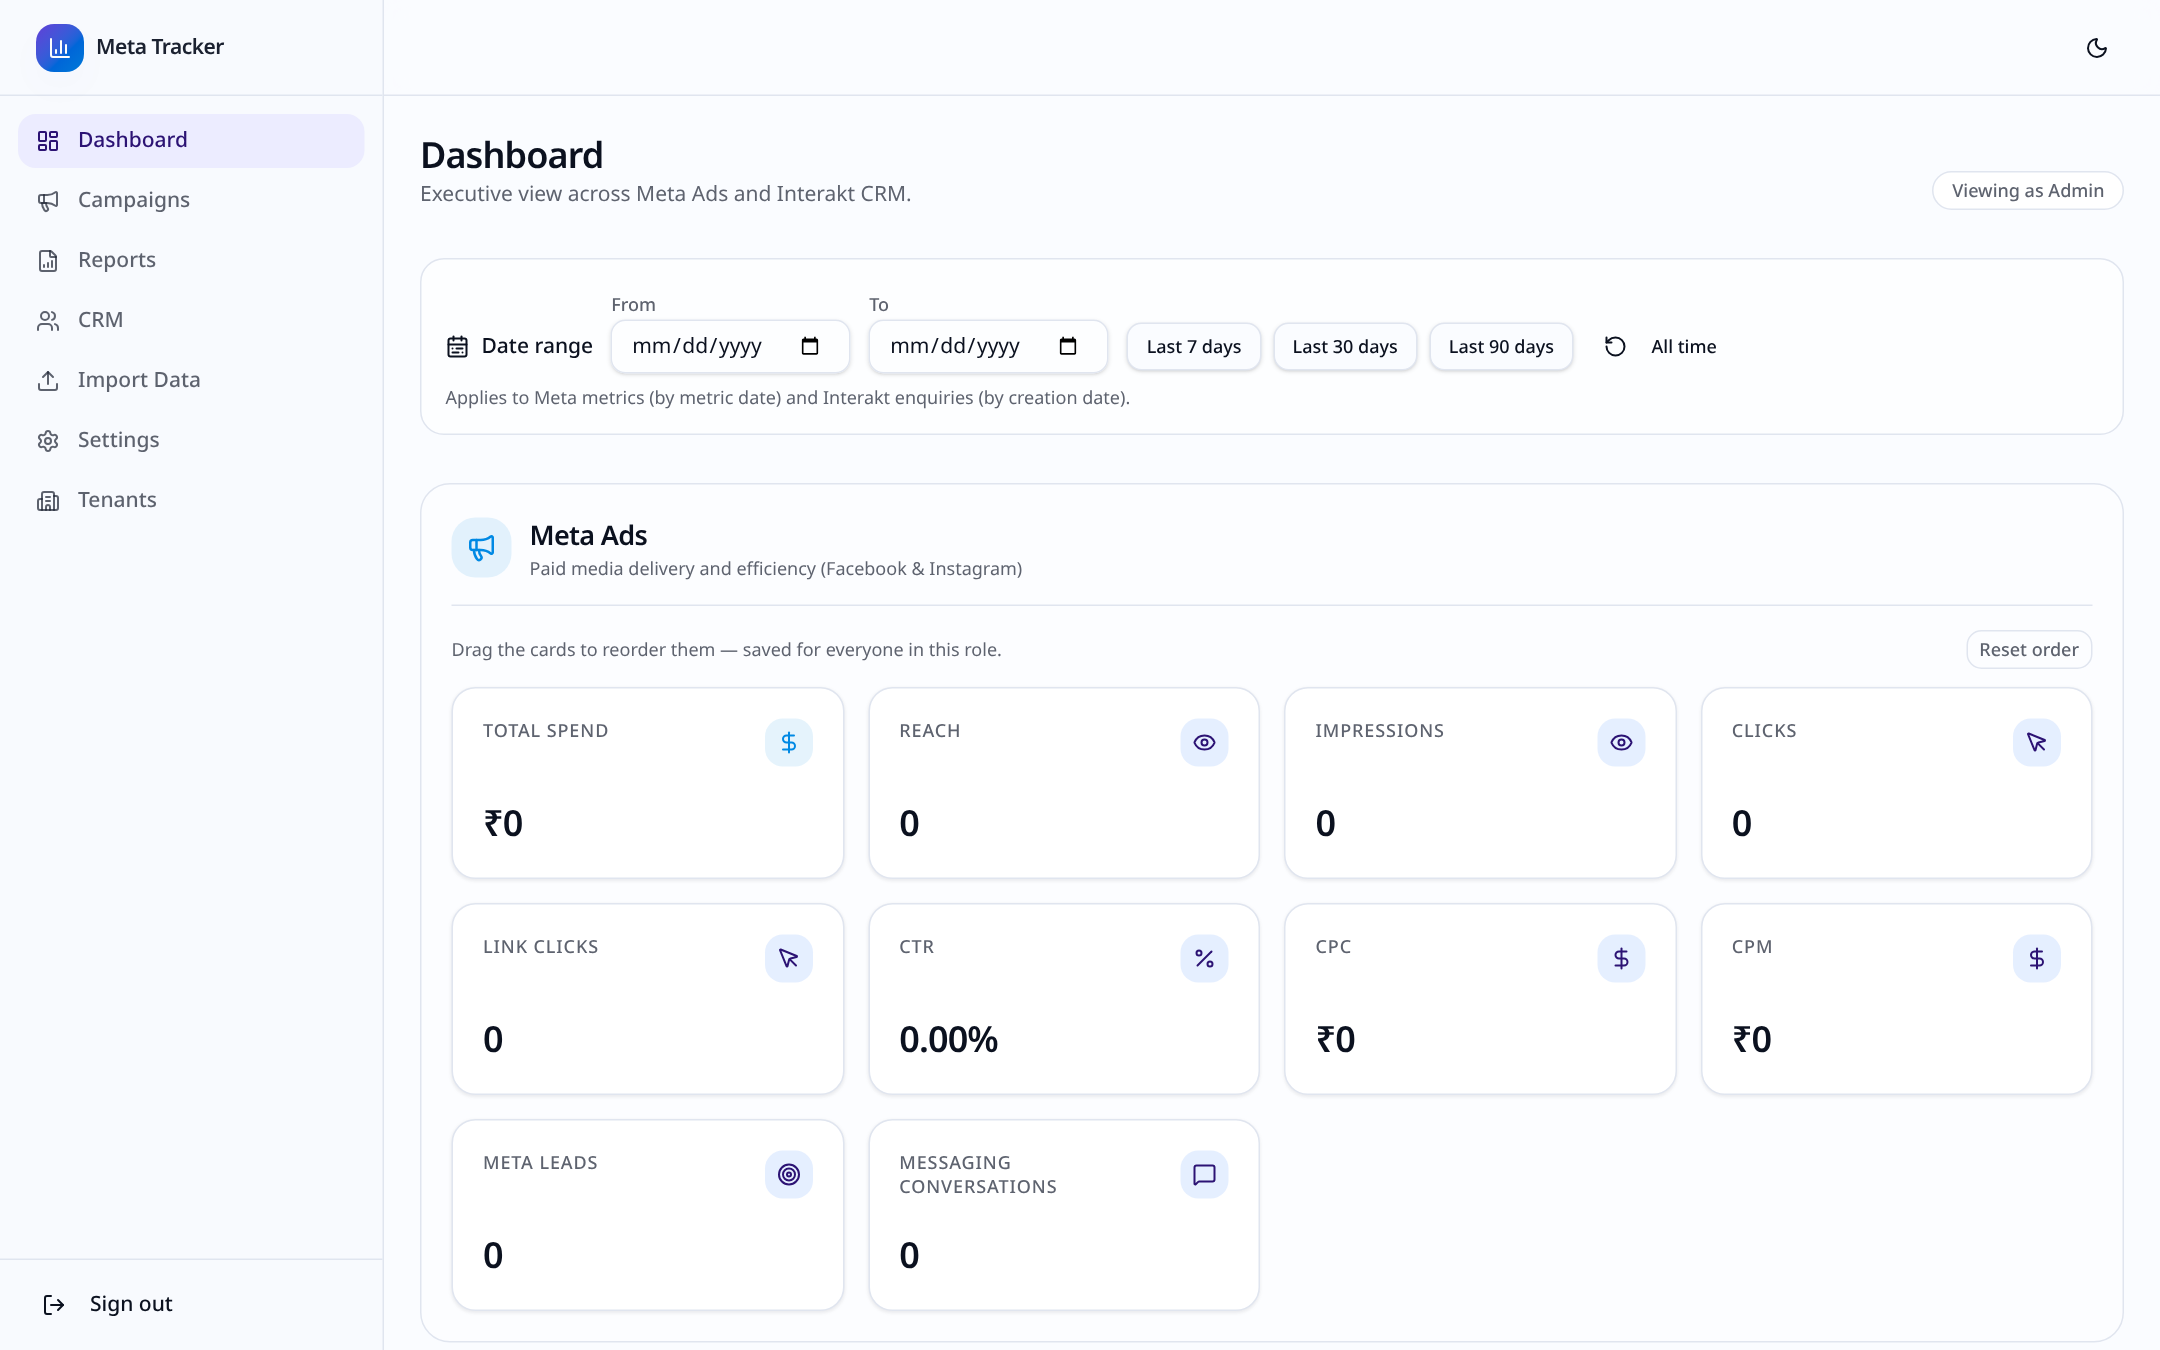Click the Viewing as Admin badge

[2027, 191]
